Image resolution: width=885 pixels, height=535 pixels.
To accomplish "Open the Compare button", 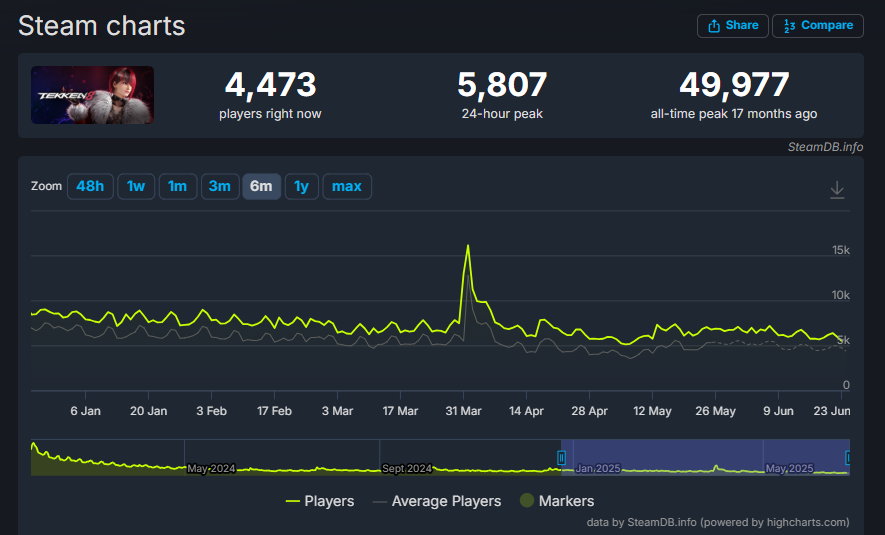I will tap(818, 26).
